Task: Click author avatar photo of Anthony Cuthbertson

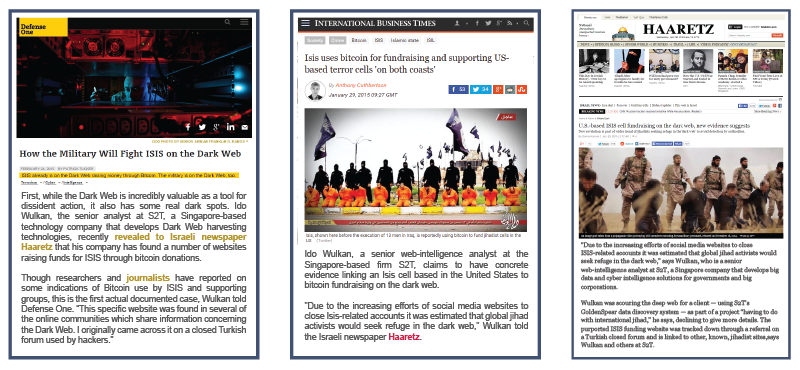Action: tap(315, 90)
